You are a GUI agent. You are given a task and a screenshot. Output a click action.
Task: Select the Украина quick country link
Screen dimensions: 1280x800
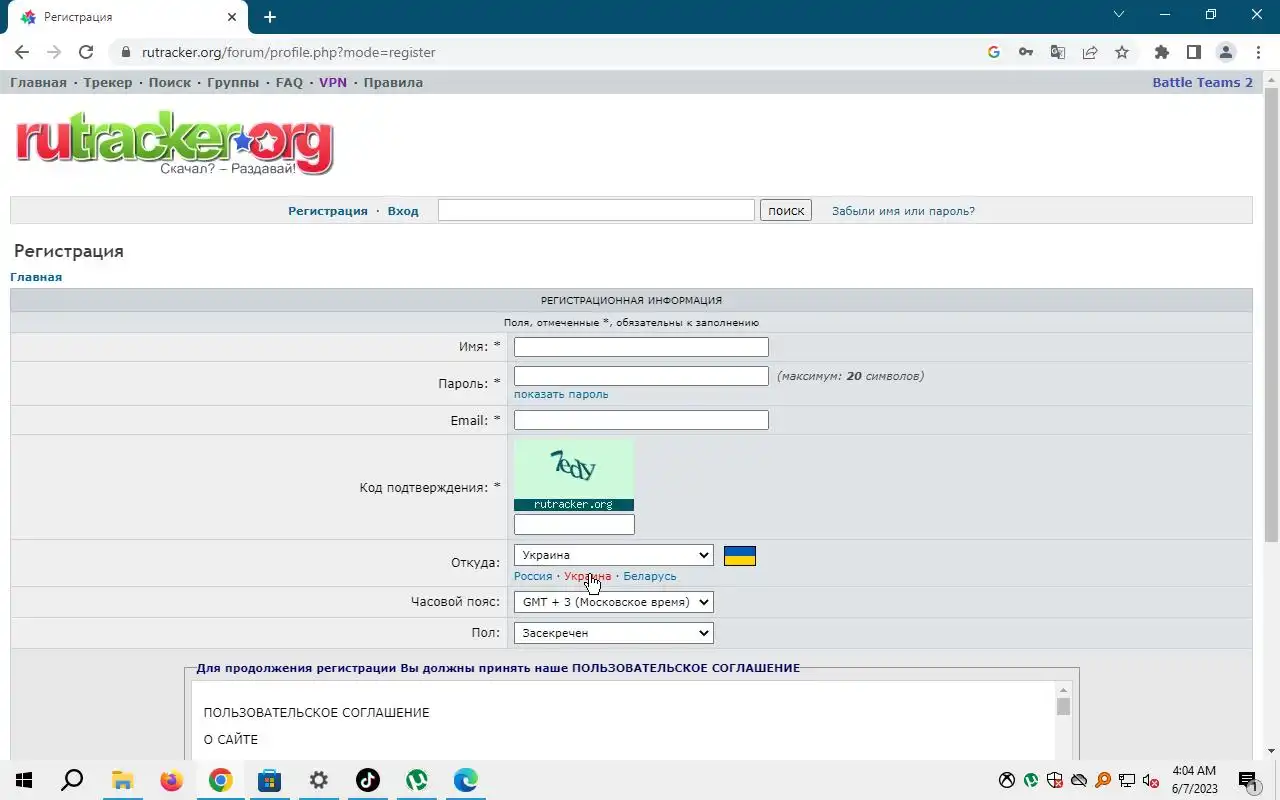587,576
